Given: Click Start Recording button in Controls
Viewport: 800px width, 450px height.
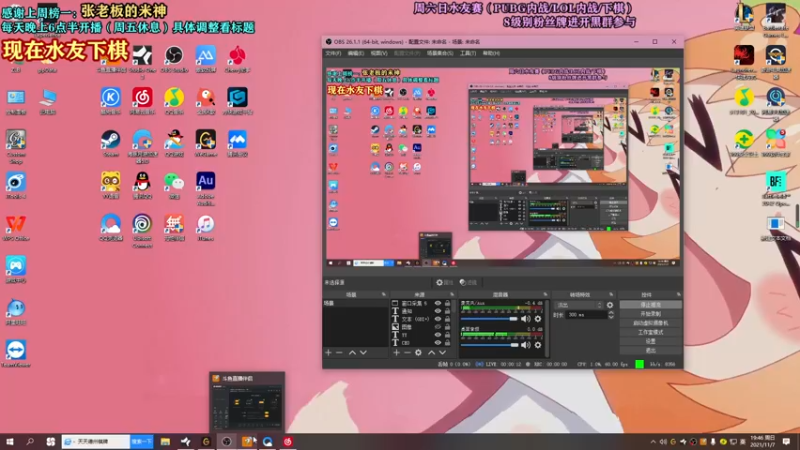Looking at the screenshot, I should 651,314.
